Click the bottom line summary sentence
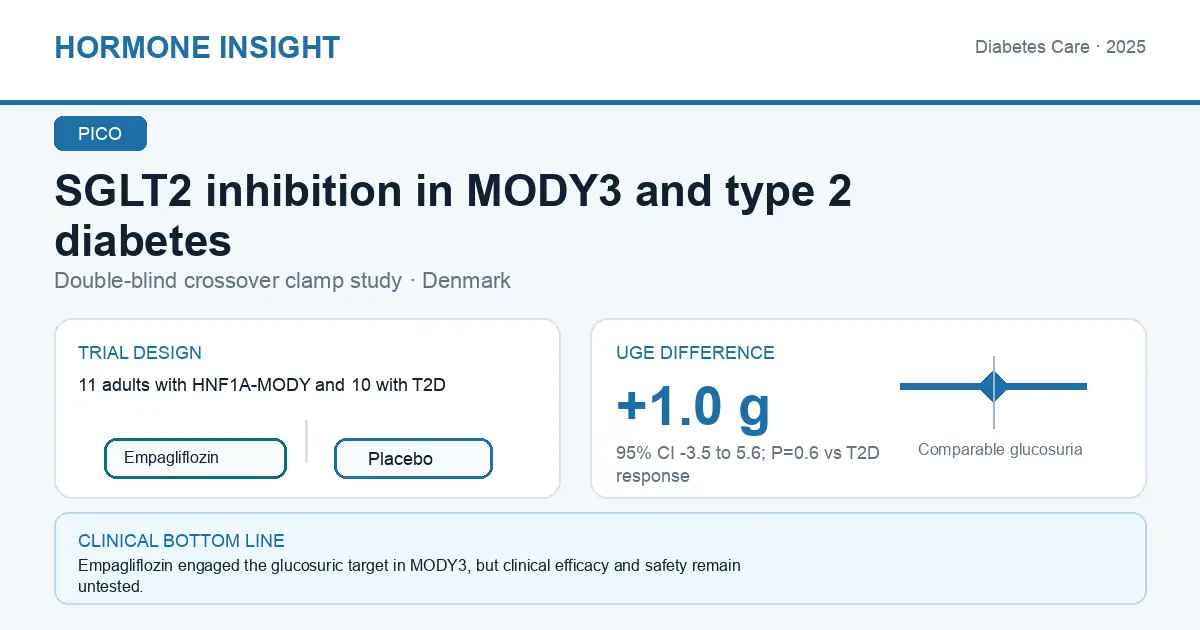Image resolution: width=1200 pixels, height=630 pixels. (x=409, y=576)
